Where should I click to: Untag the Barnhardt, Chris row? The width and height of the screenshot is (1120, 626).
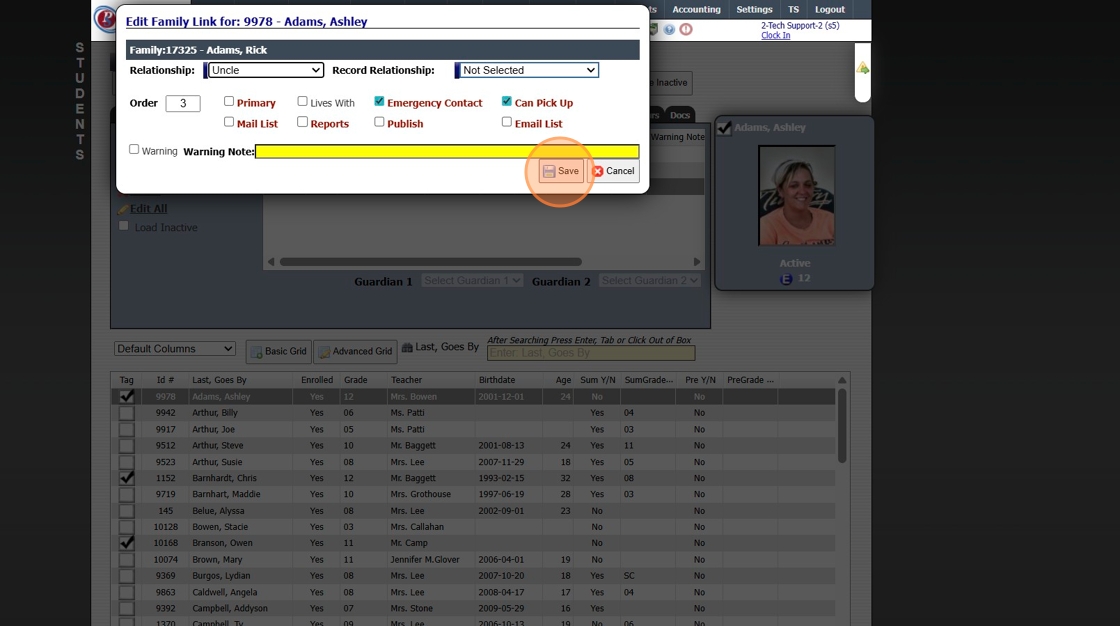coord(126,477)
